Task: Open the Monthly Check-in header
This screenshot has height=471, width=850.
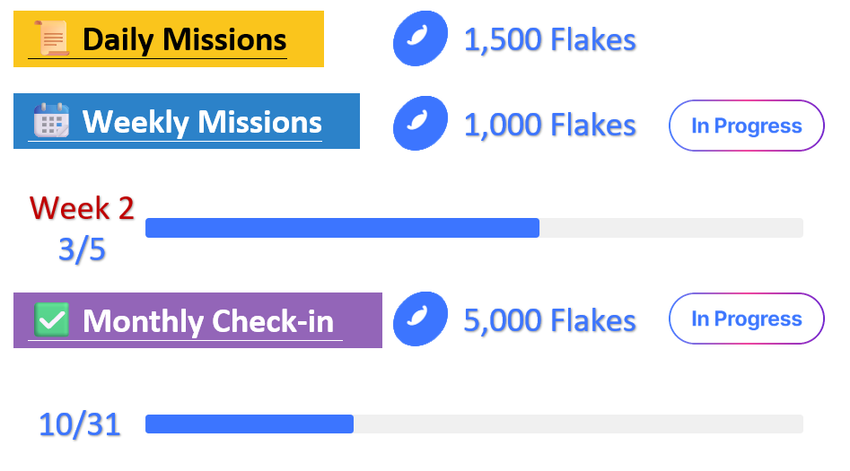Action: coord(198,320)
